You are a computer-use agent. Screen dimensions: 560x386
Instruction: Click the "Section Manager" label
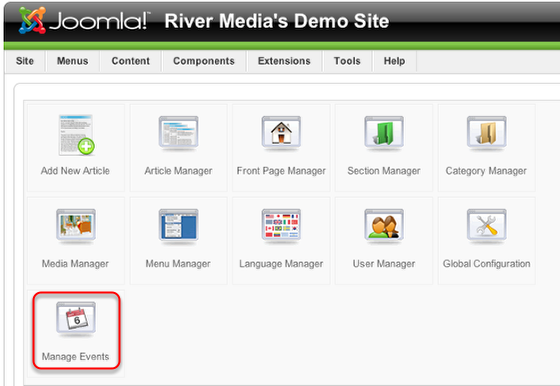coord(384,171)
